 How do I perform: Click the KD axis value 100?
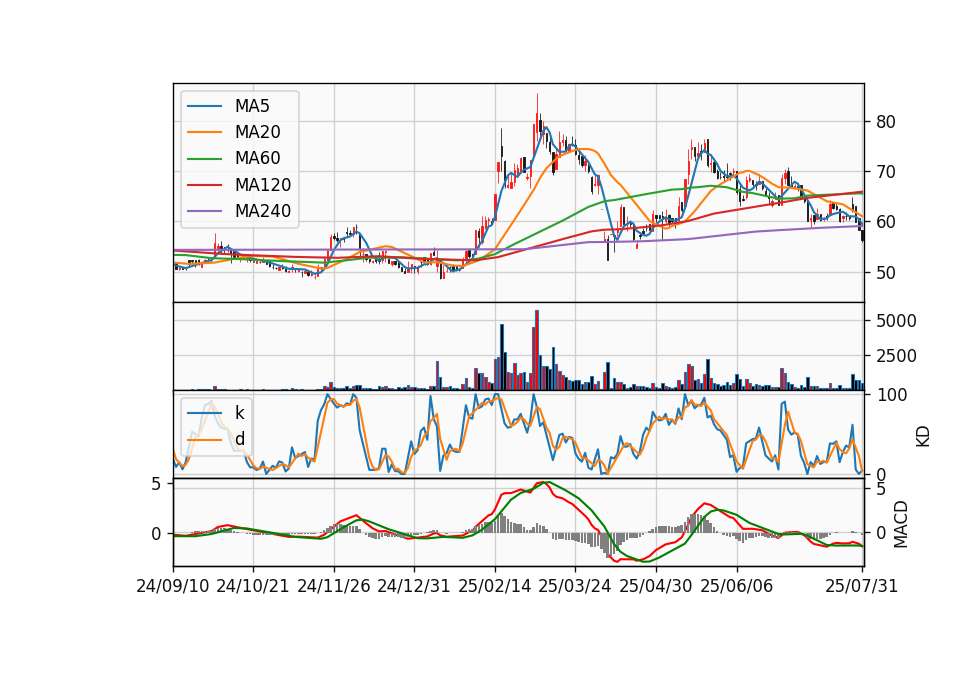coord(892,395)
